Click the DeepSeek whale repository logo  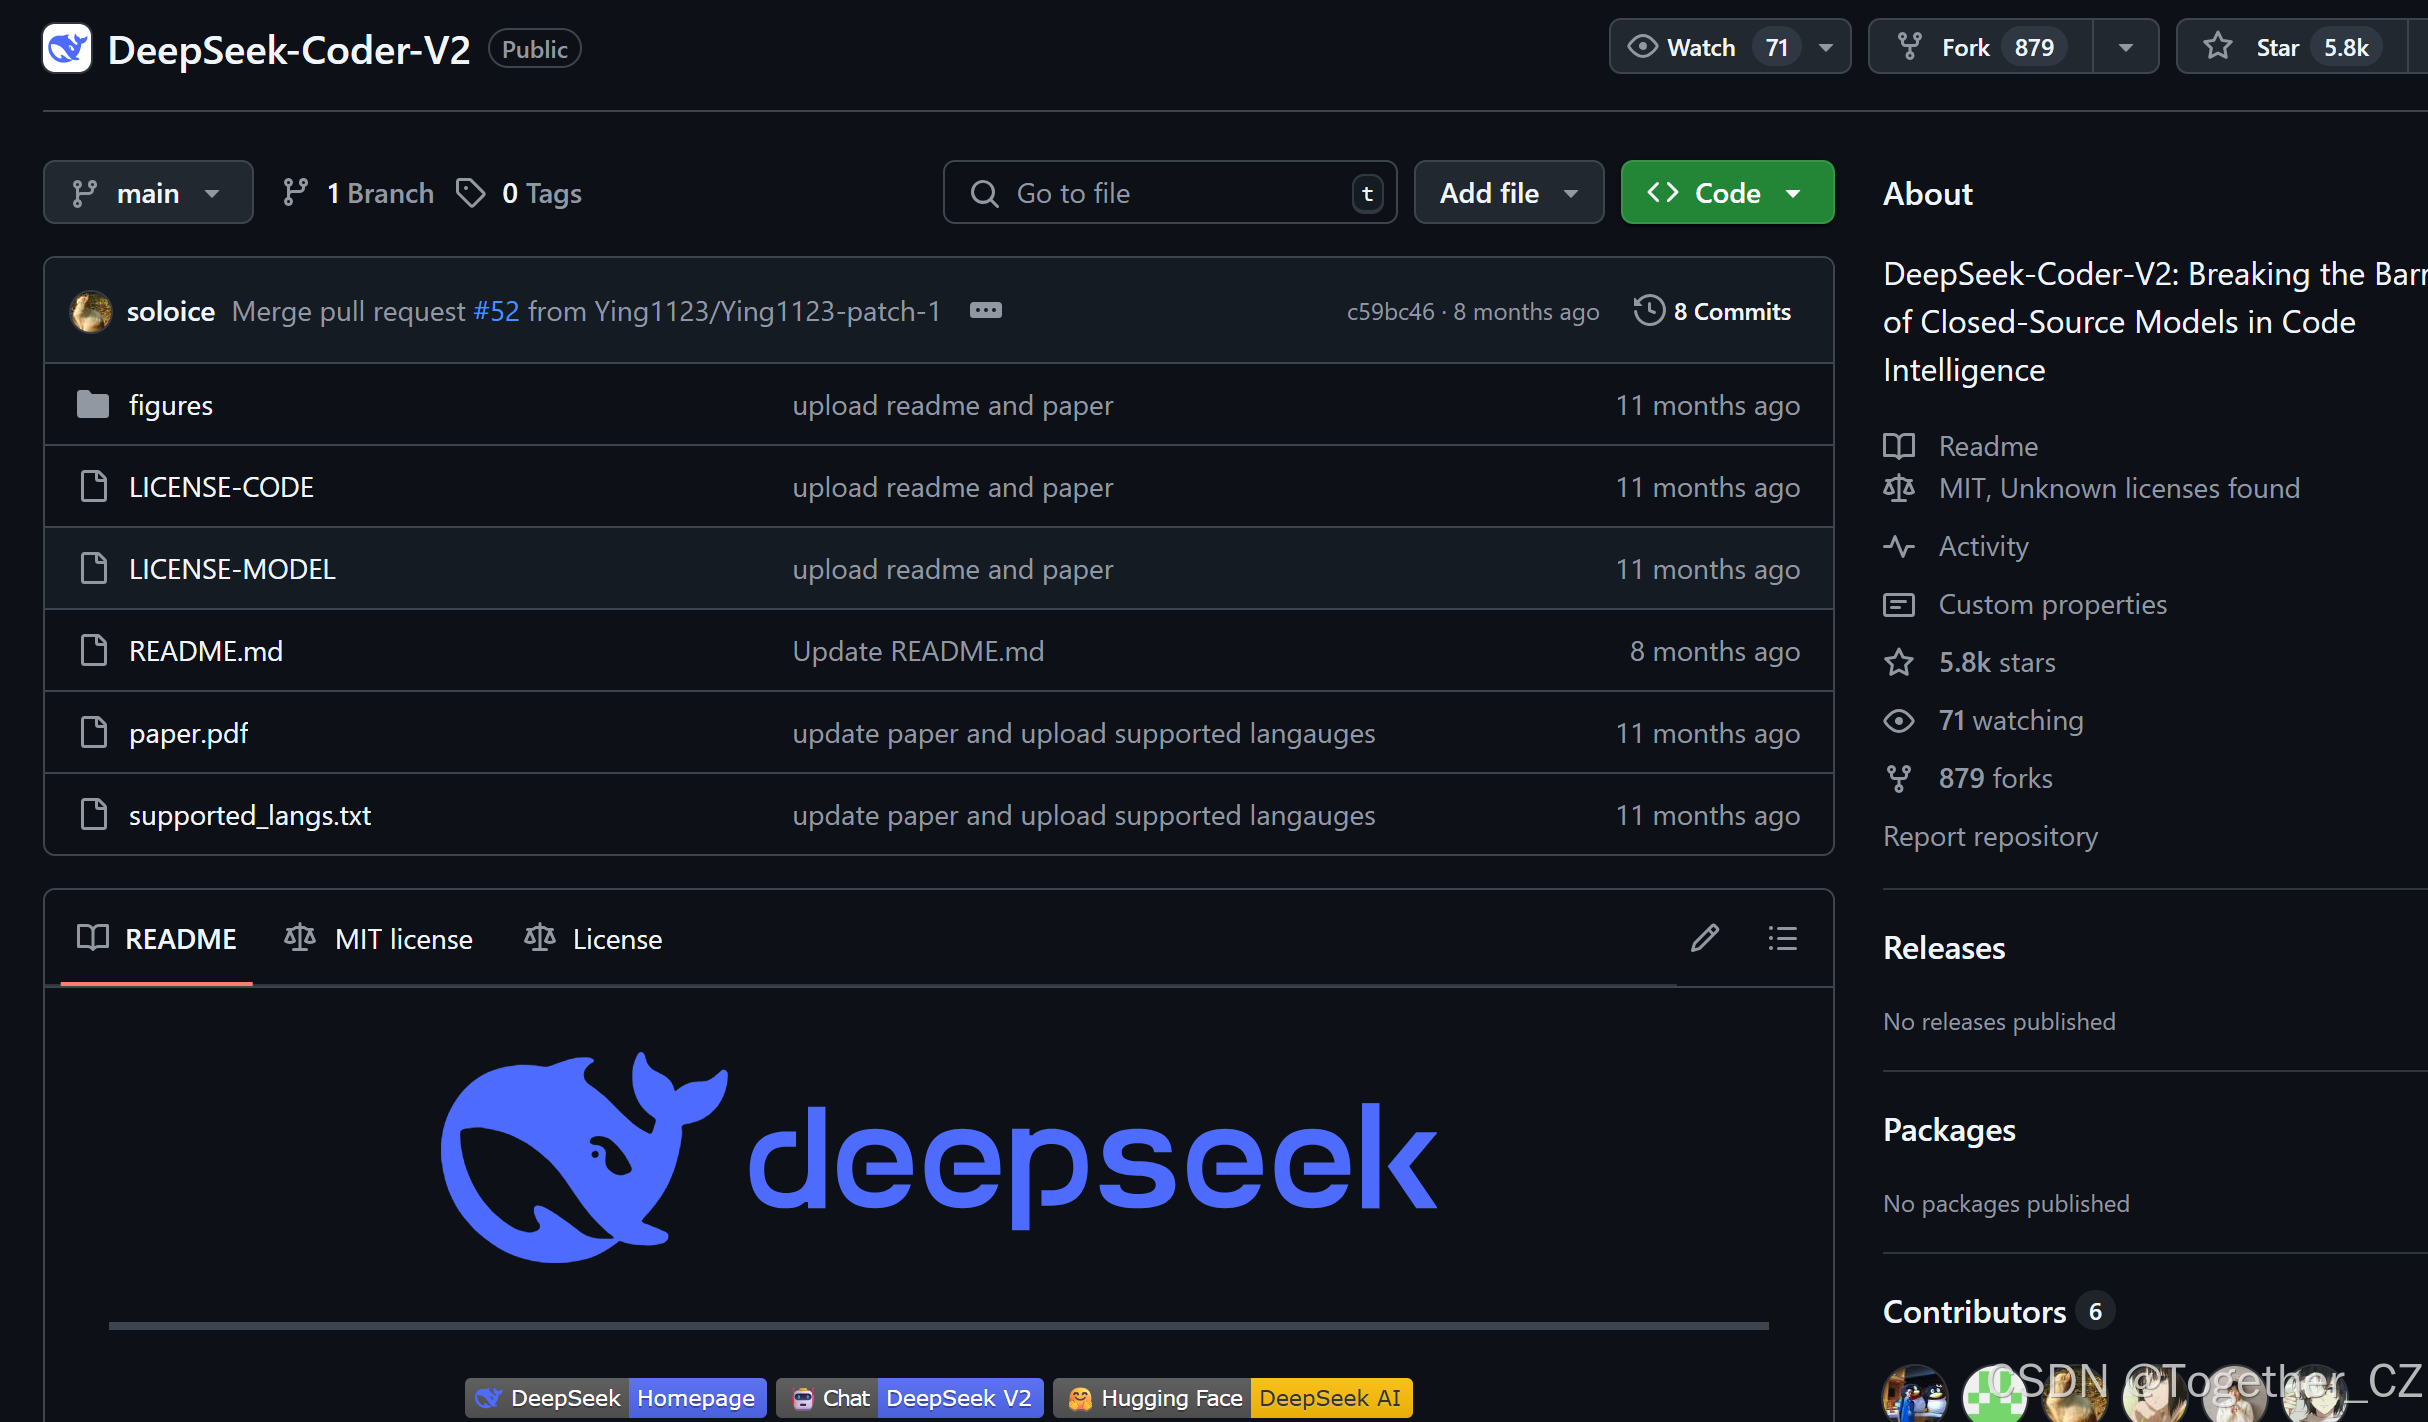(x=66, y=48)
